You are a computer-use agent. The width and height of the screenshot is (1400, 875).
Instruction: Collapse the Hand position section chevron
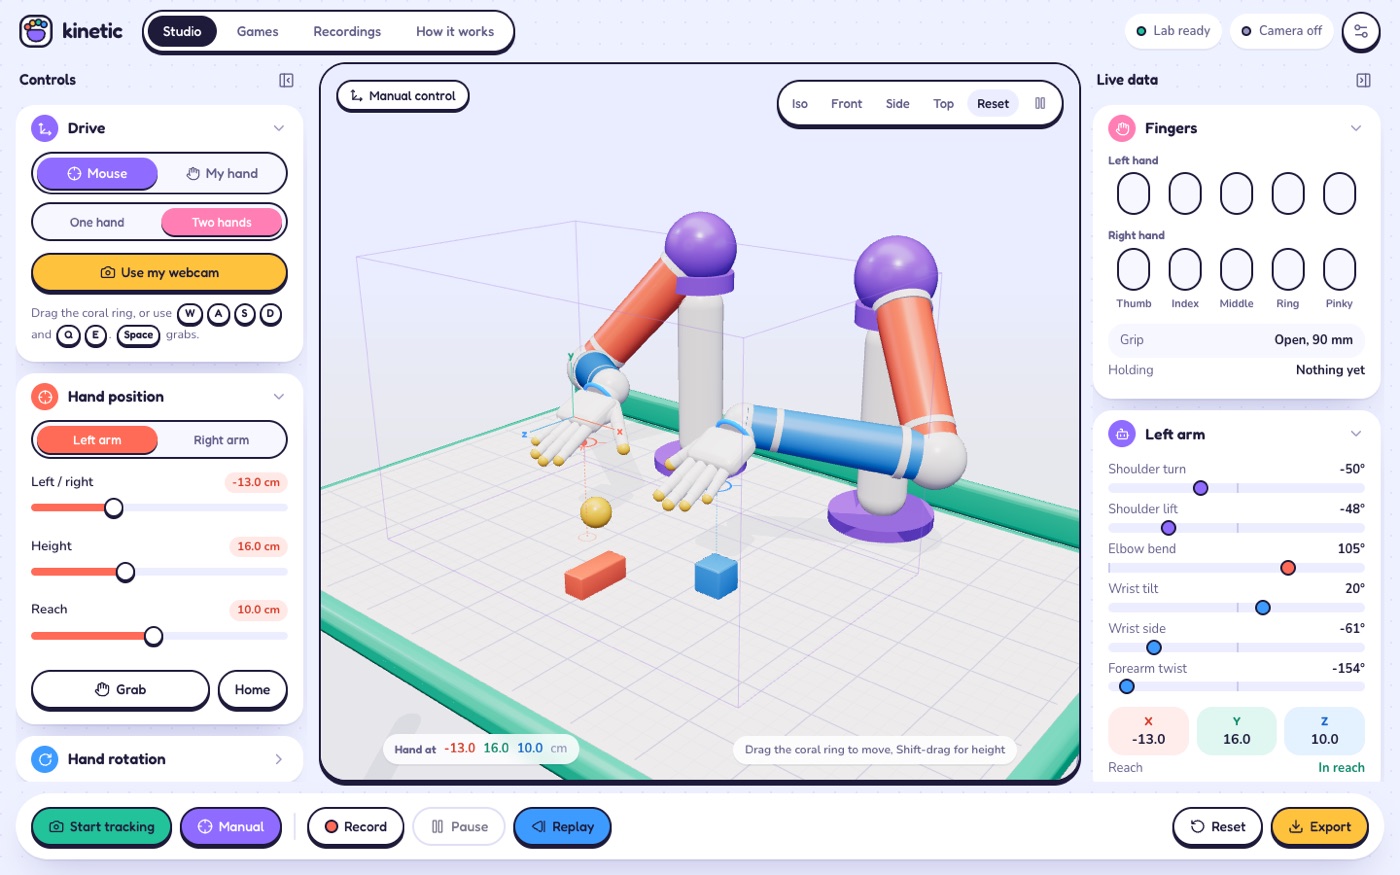[279, 397]
